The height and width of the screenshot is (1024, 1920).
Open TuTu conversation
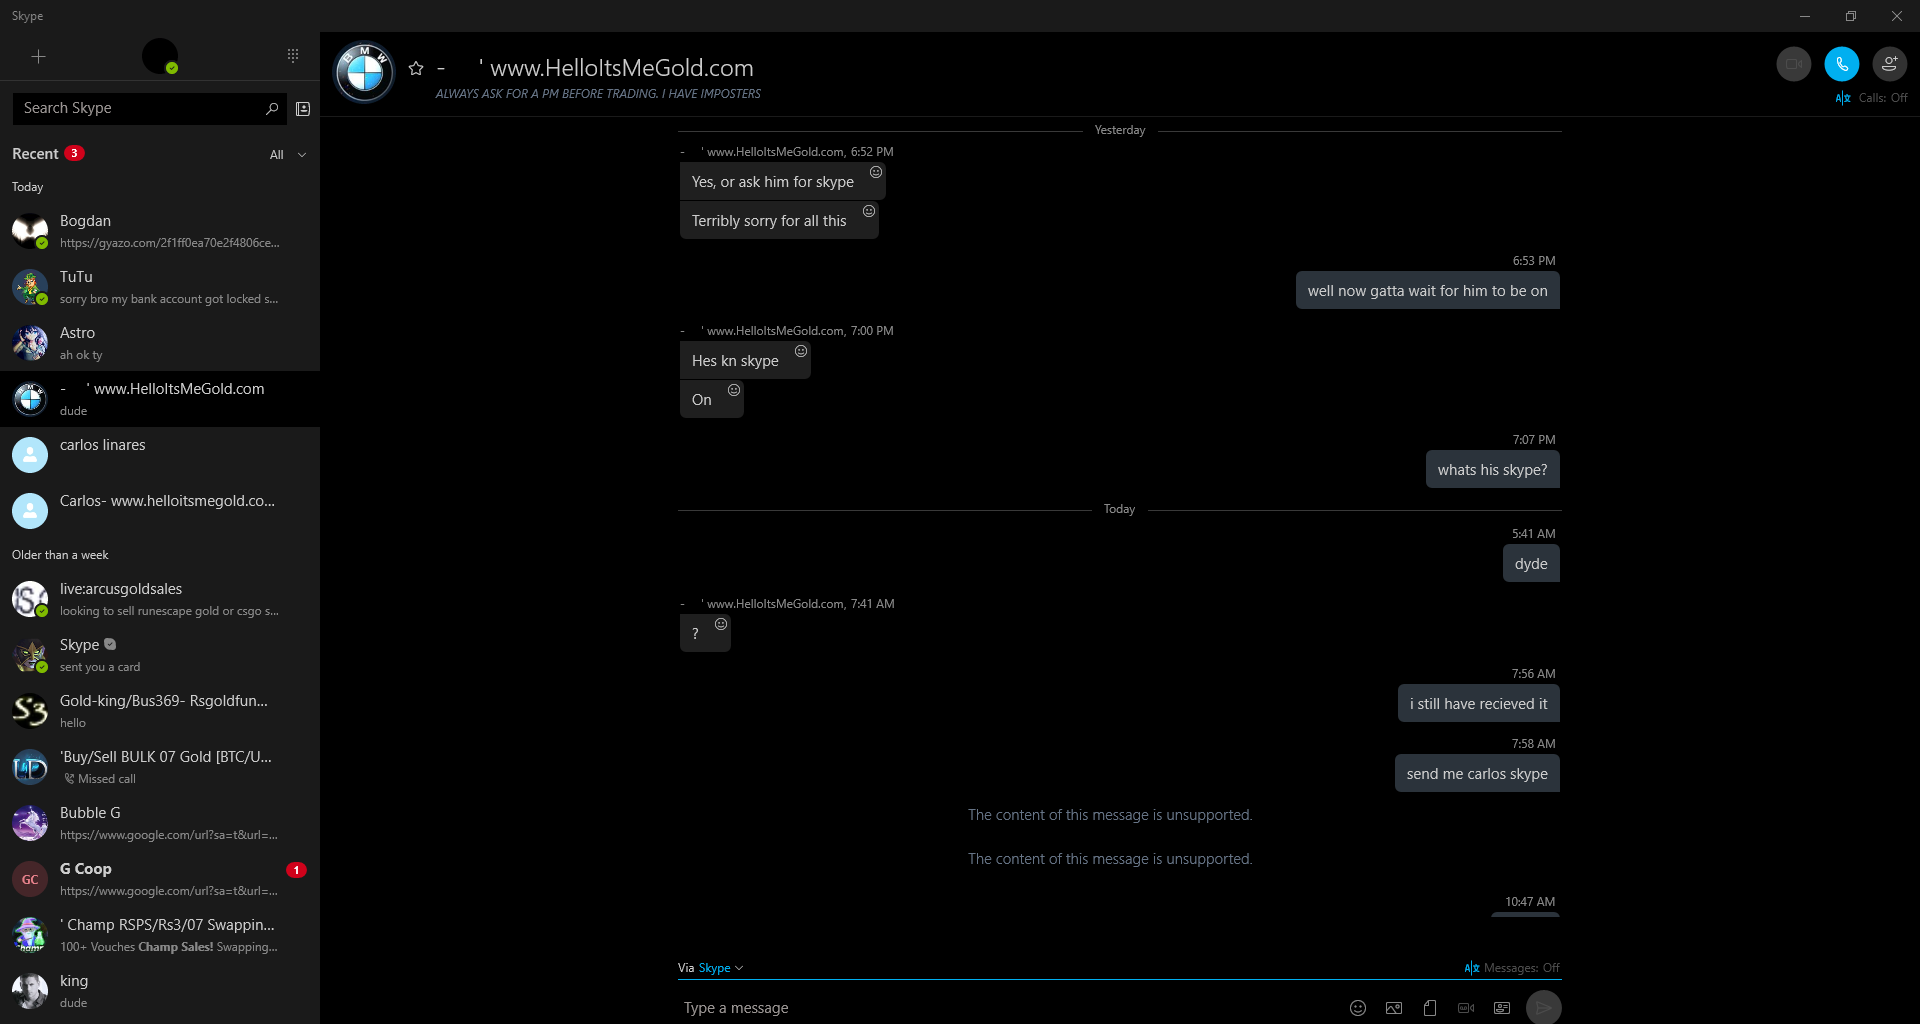pos(160,287)
